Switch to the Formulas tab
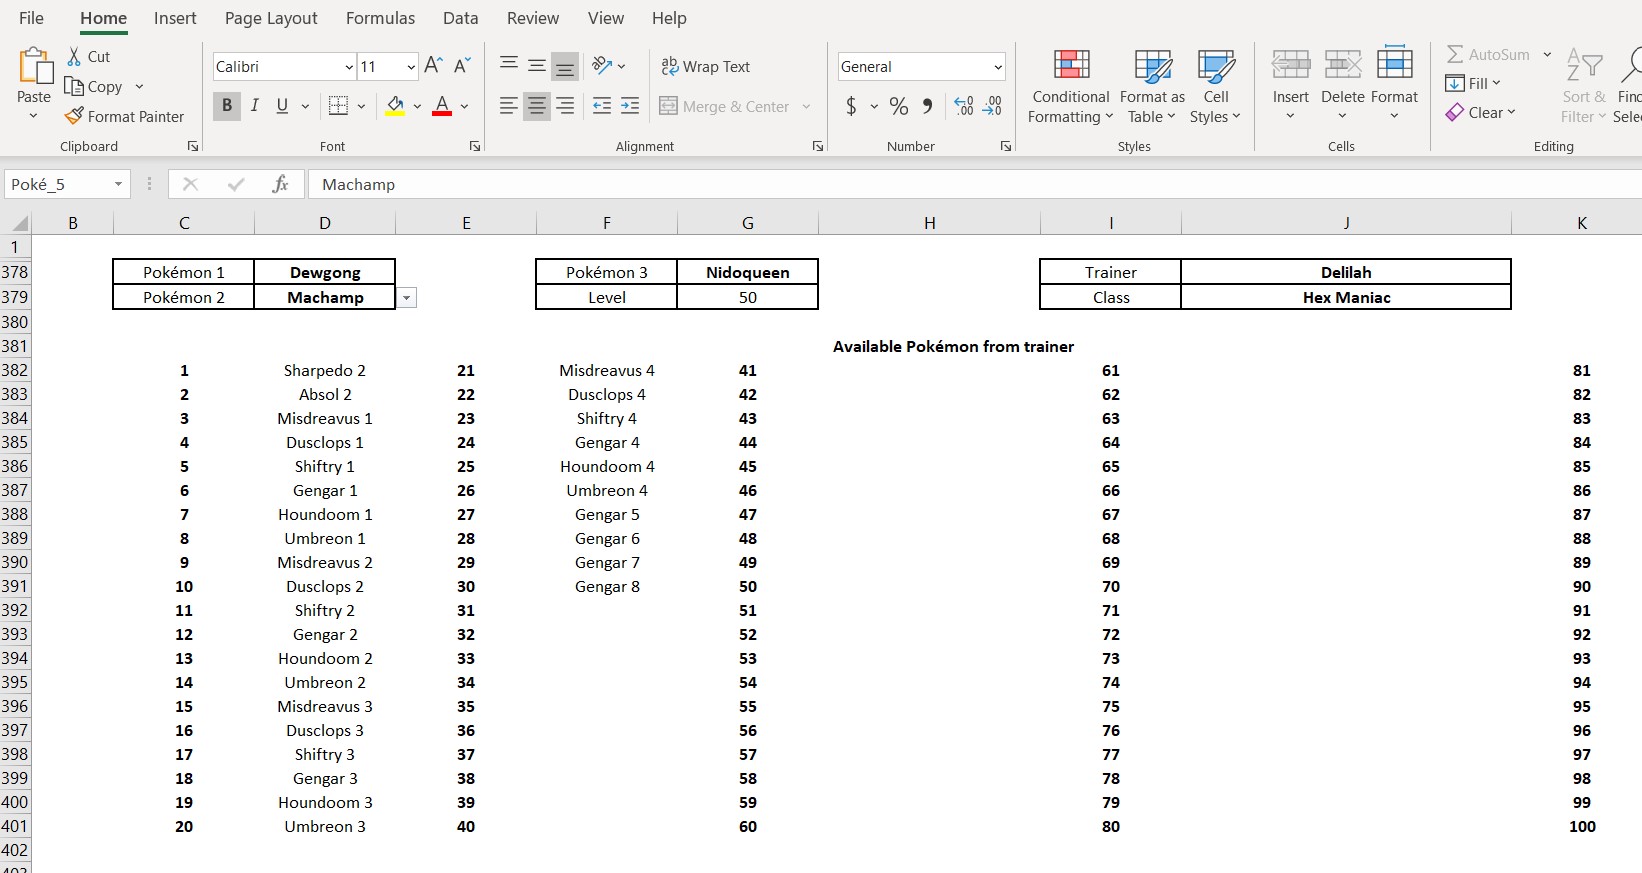Viewport: 1642px width, 873px height. click(x=380, y=18)
